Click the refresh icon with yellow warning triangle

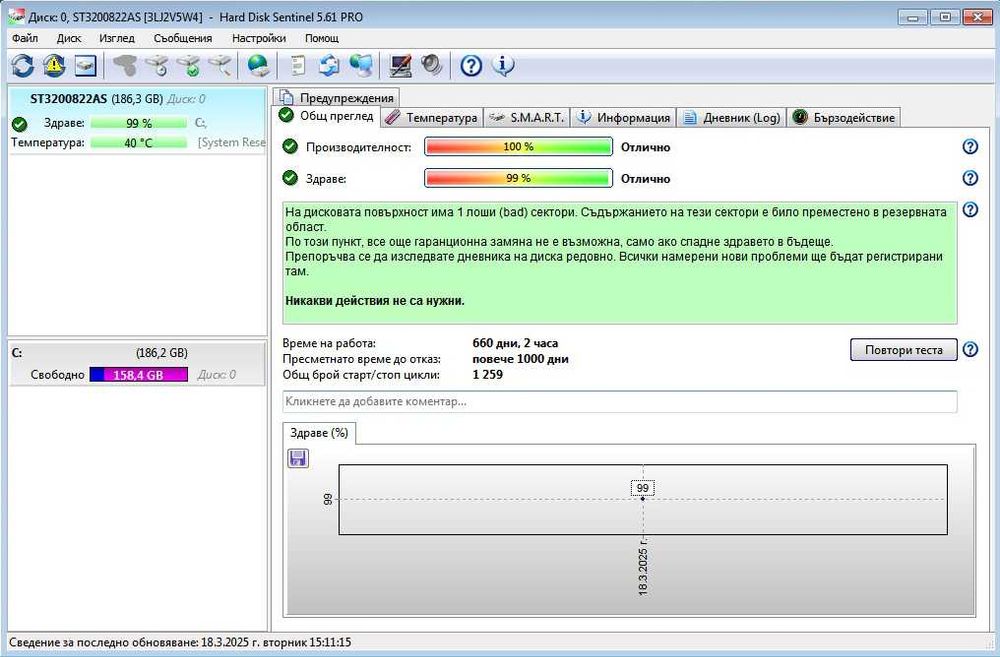54,65
